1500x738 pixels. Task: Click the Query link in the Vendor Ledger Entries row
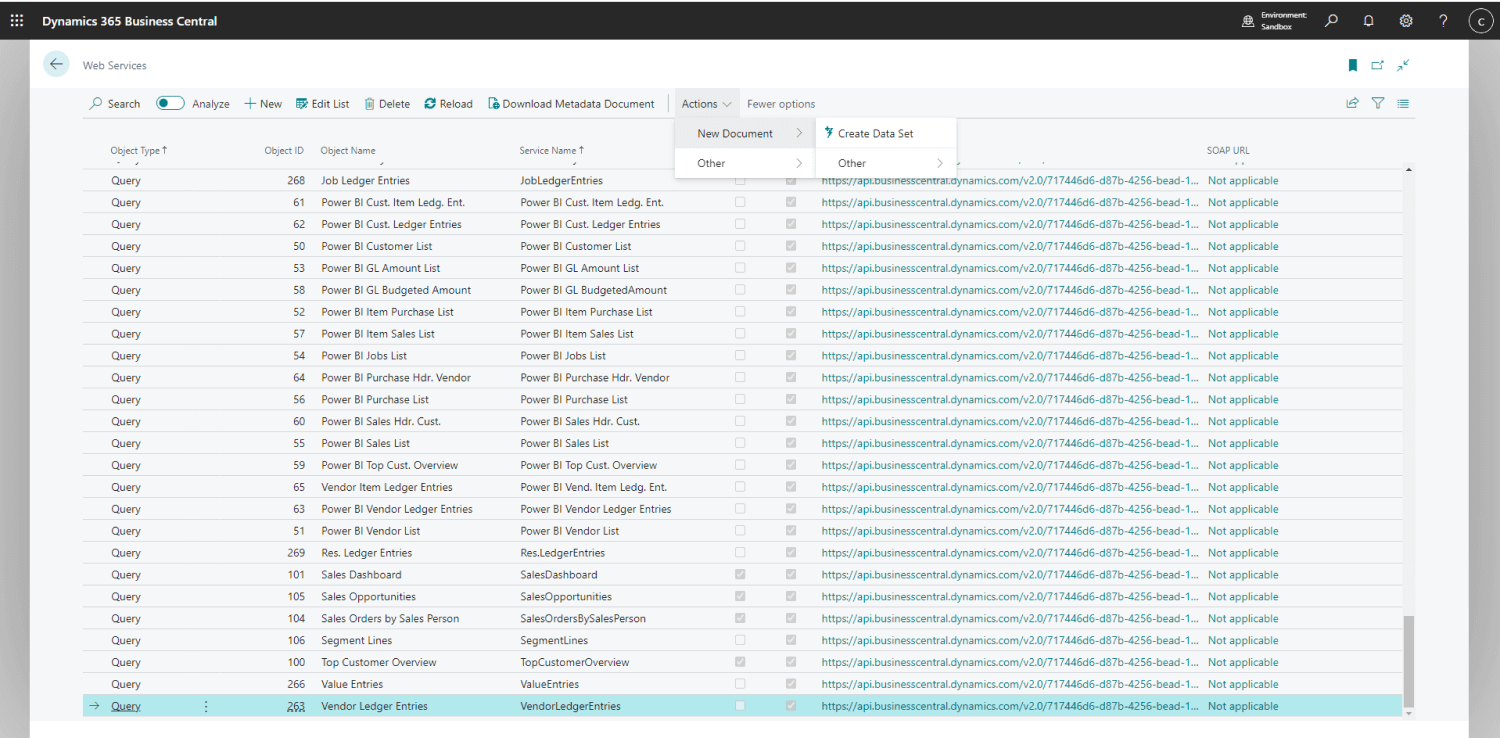pyautogui.click(x=126, y=706)
